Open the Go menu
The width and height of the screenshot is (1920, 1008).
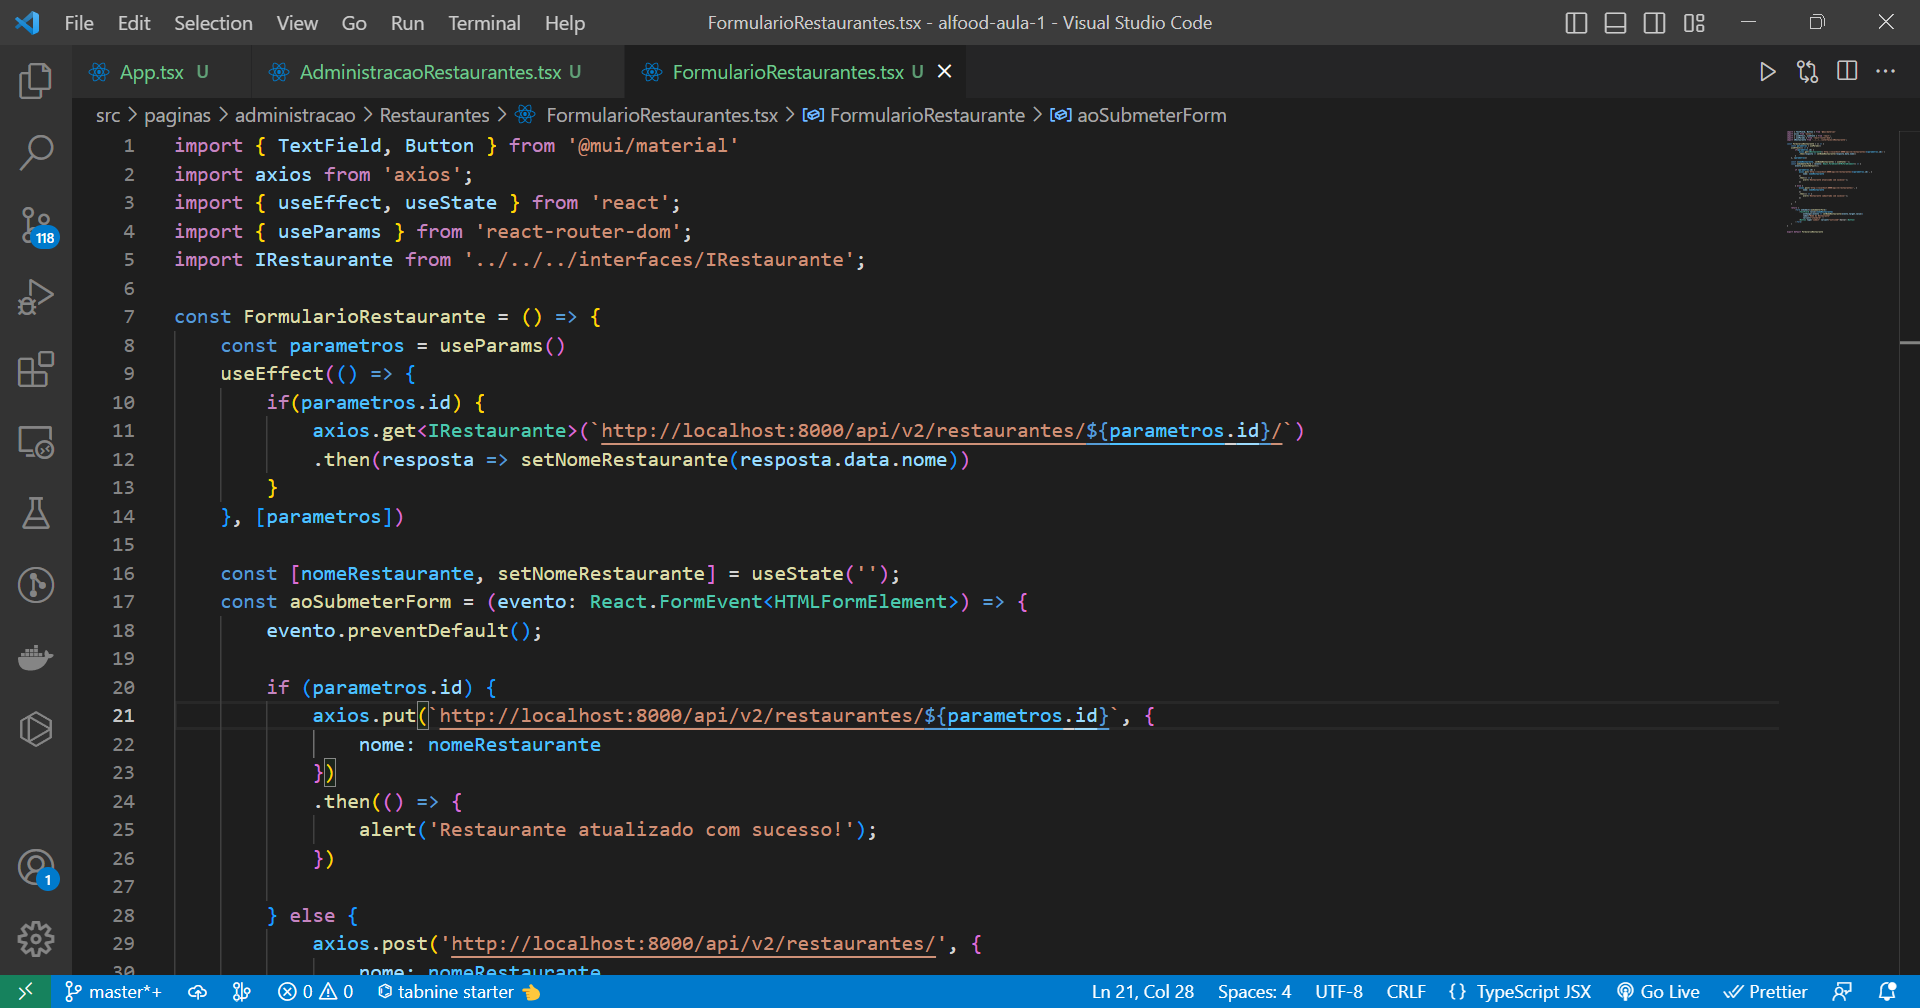point(354,23)
